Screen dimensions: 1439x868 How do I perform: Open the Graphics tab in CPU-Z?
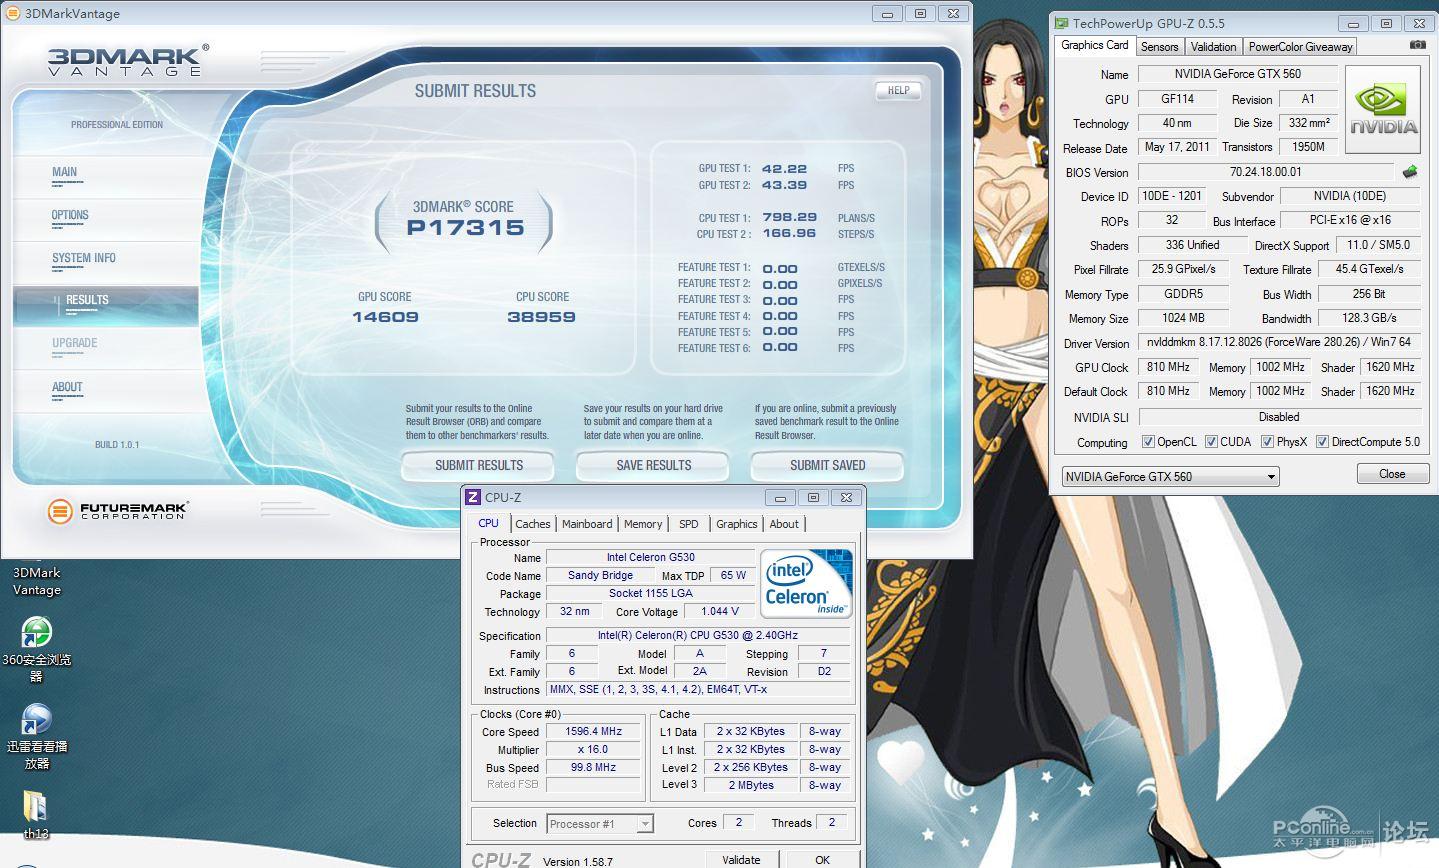(737, 524)
